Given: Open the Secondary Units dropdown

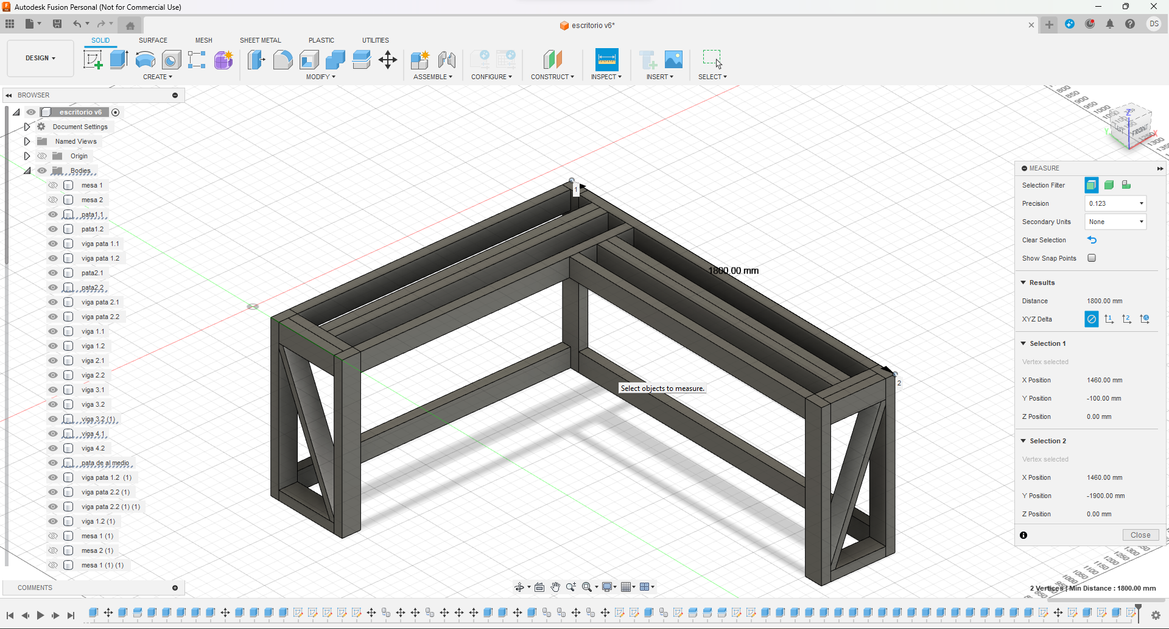Looking at the screenshot, I should coord(1115,222).
